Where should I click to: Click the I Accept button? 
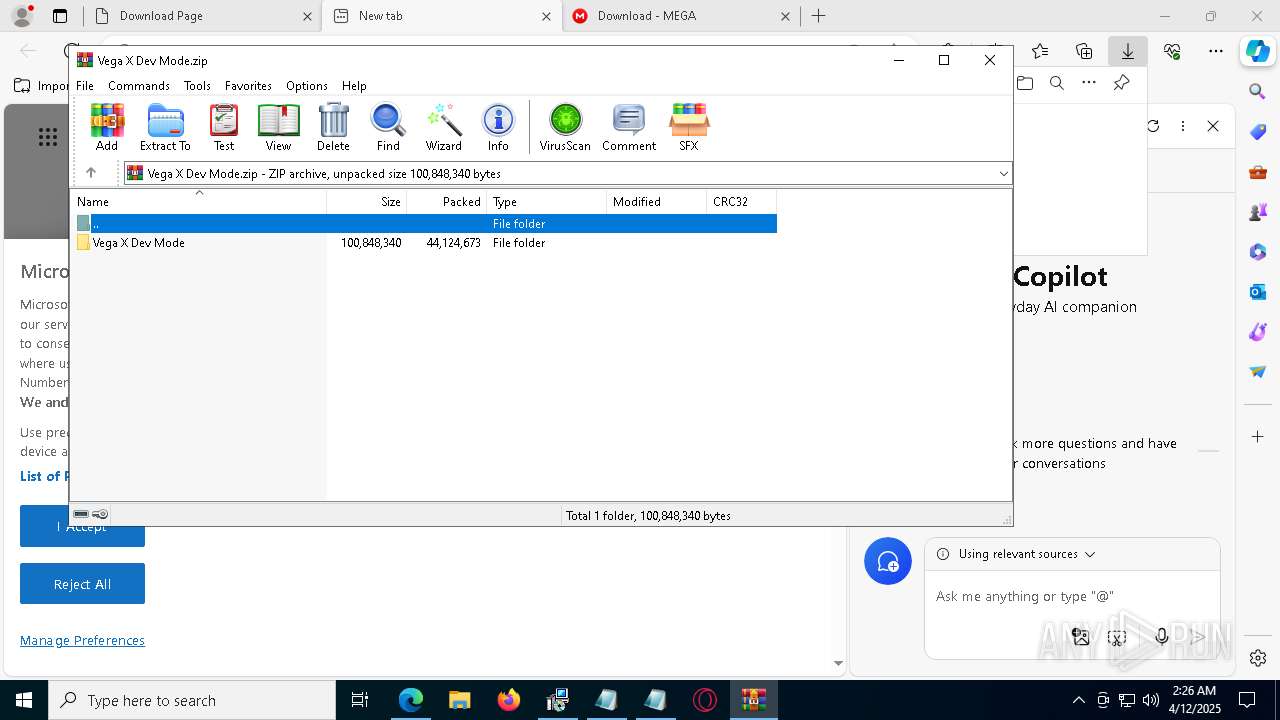point(82,526)
